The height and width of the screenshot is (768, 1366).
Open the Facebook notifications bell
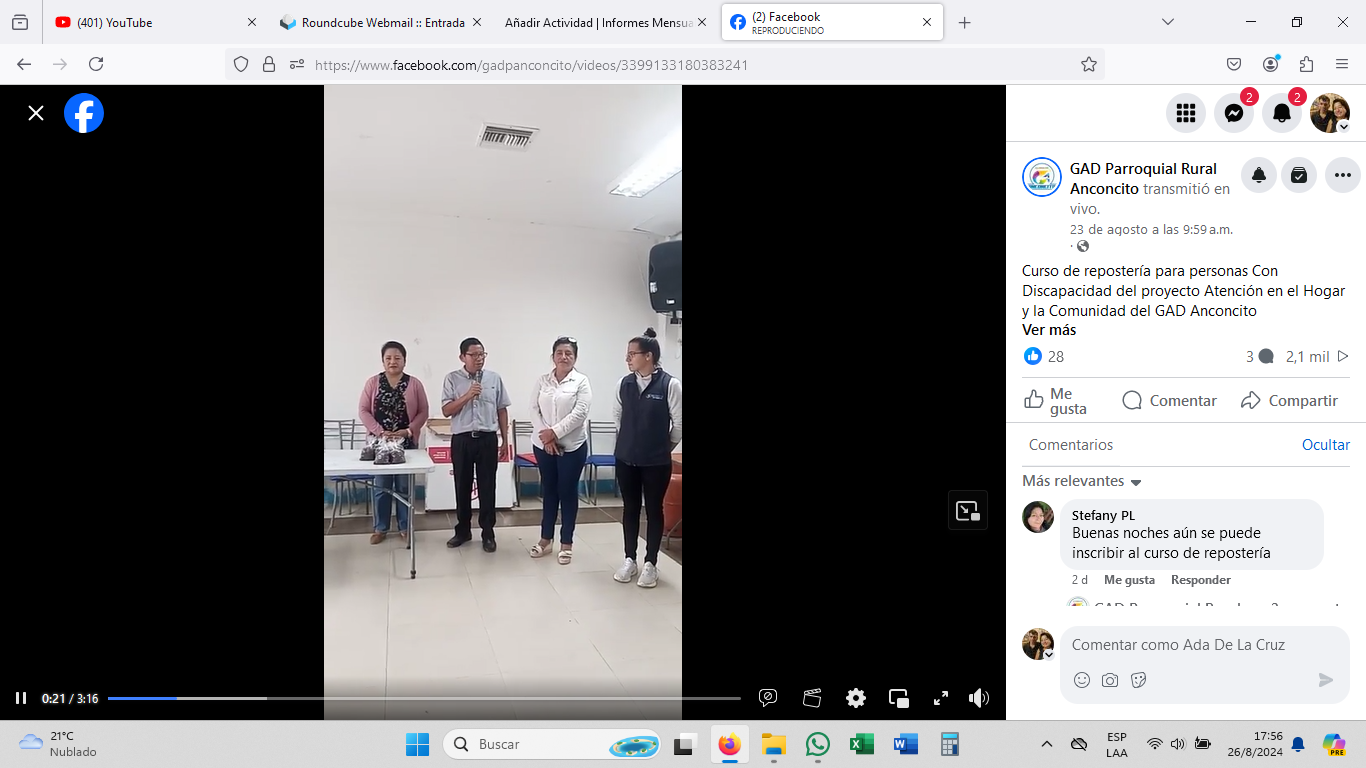tap(1281, 113)
